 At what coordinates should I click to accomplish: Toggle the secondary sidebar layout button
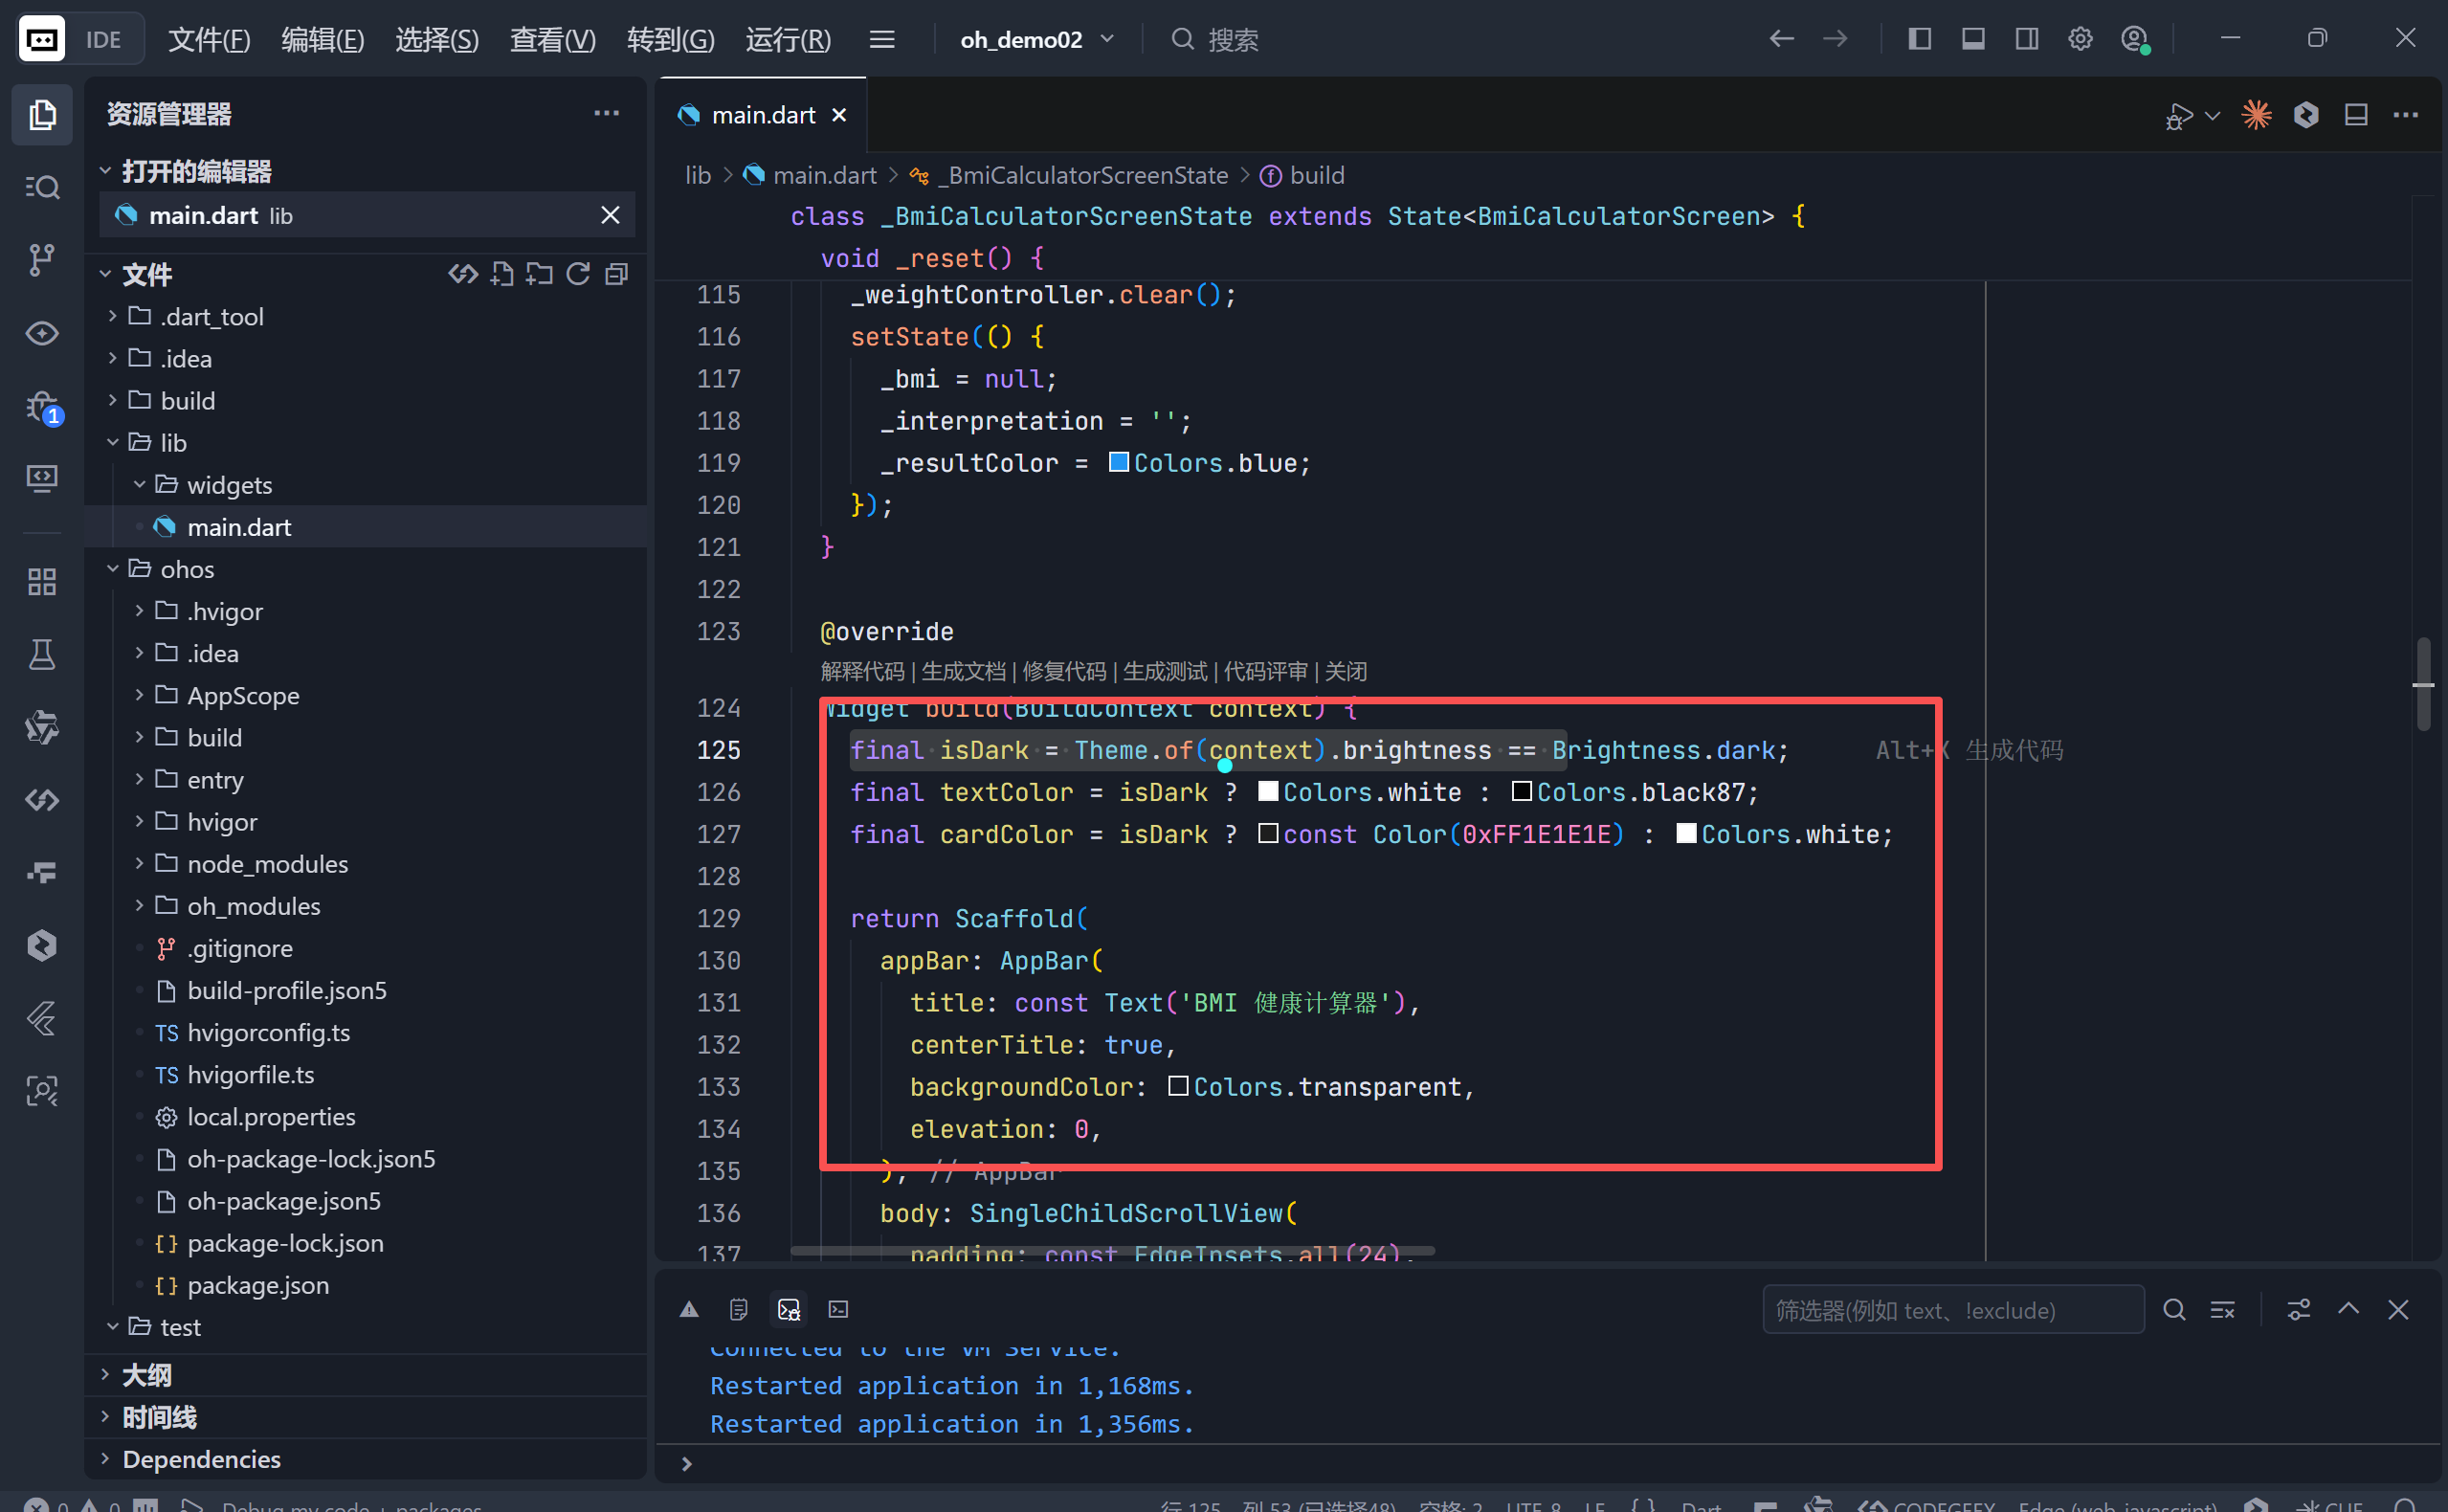click(2027, 39)
